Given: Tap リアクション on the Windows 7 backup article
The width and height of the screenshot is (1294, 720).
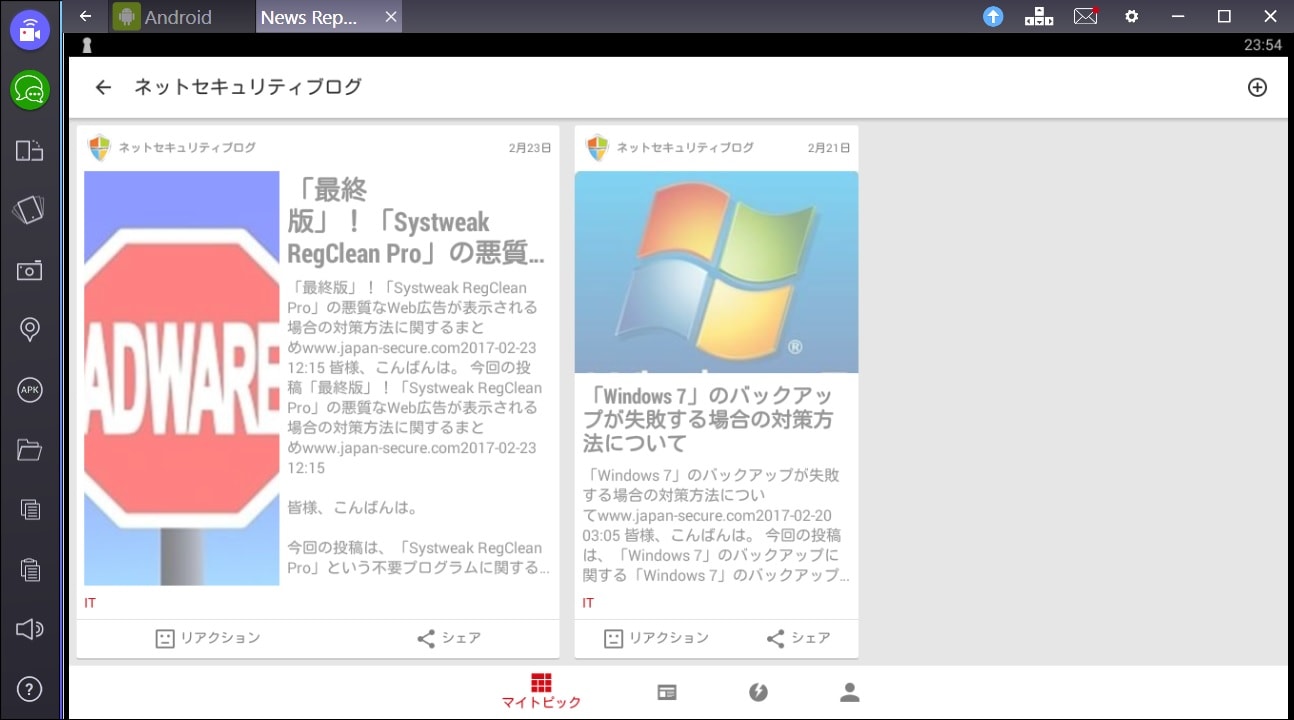Looking at the screenshot, I should 657,638.
